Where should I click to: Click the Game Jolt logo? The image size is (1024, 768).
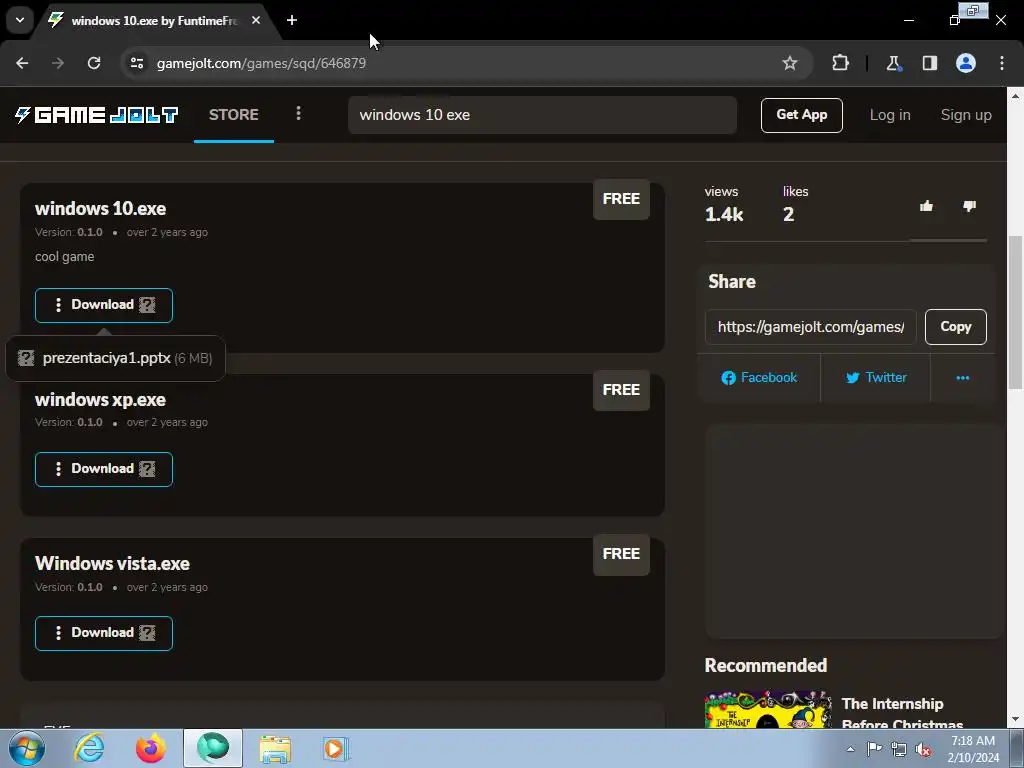coord(97,115)
